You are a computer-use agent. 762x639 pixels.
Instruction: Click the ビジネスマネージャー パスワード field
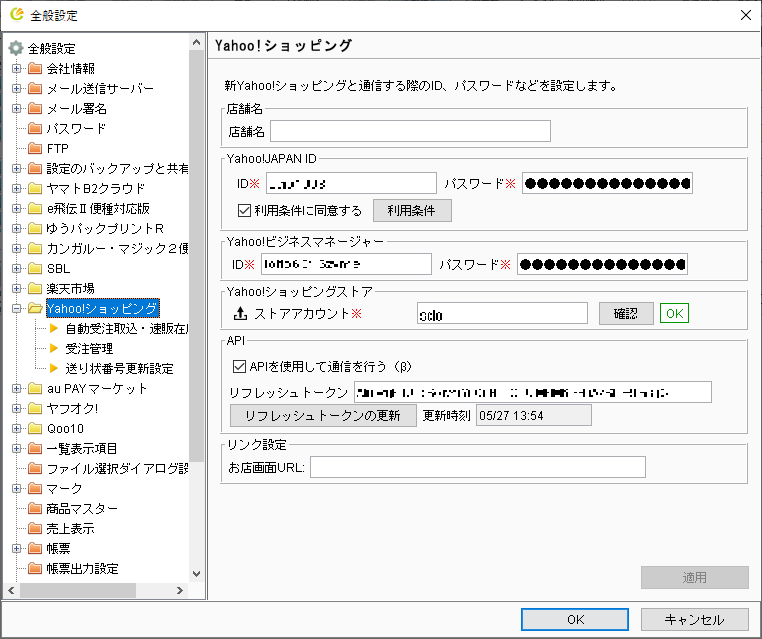pos(602,264)
